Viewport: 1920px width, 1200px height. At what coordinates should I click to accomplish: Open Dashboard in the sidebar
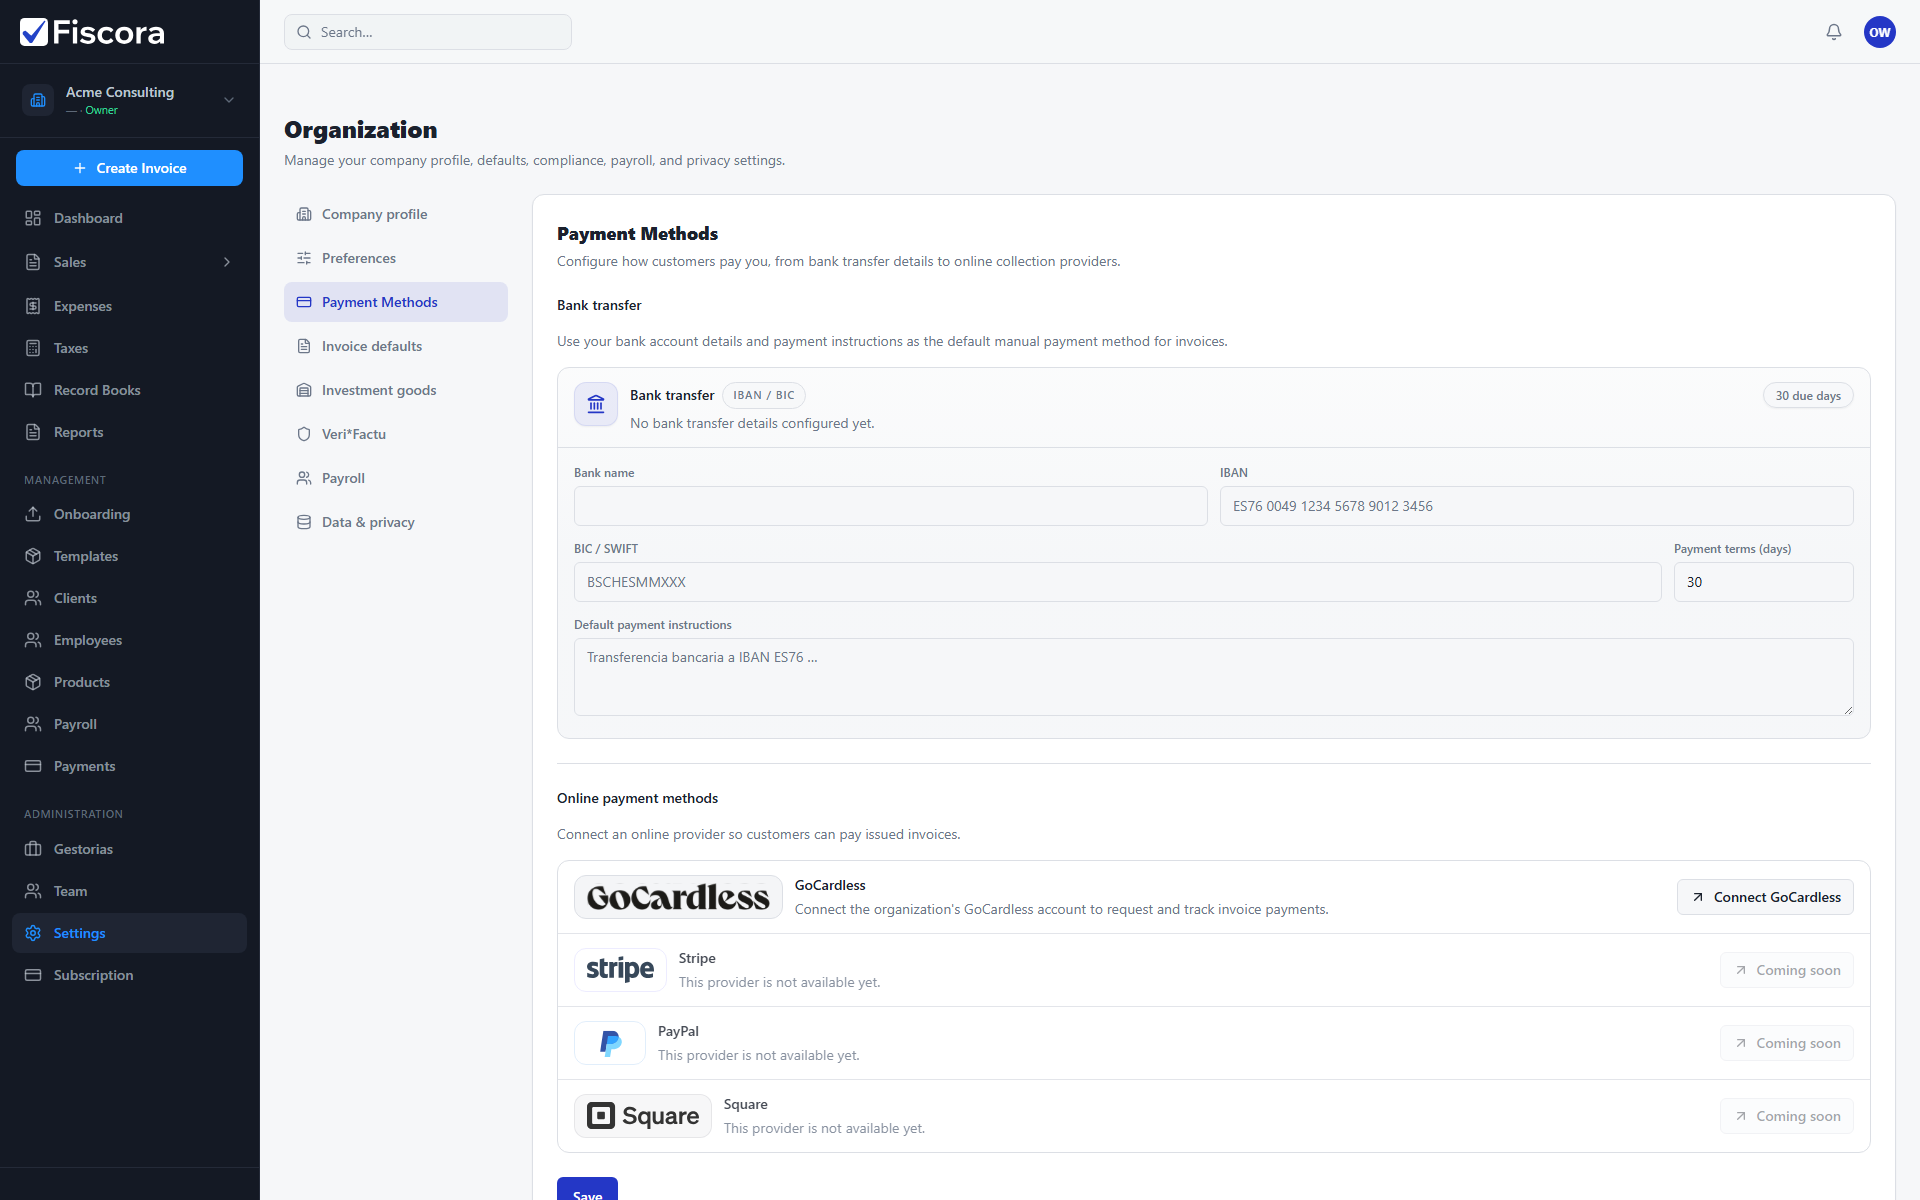[129, 218]
